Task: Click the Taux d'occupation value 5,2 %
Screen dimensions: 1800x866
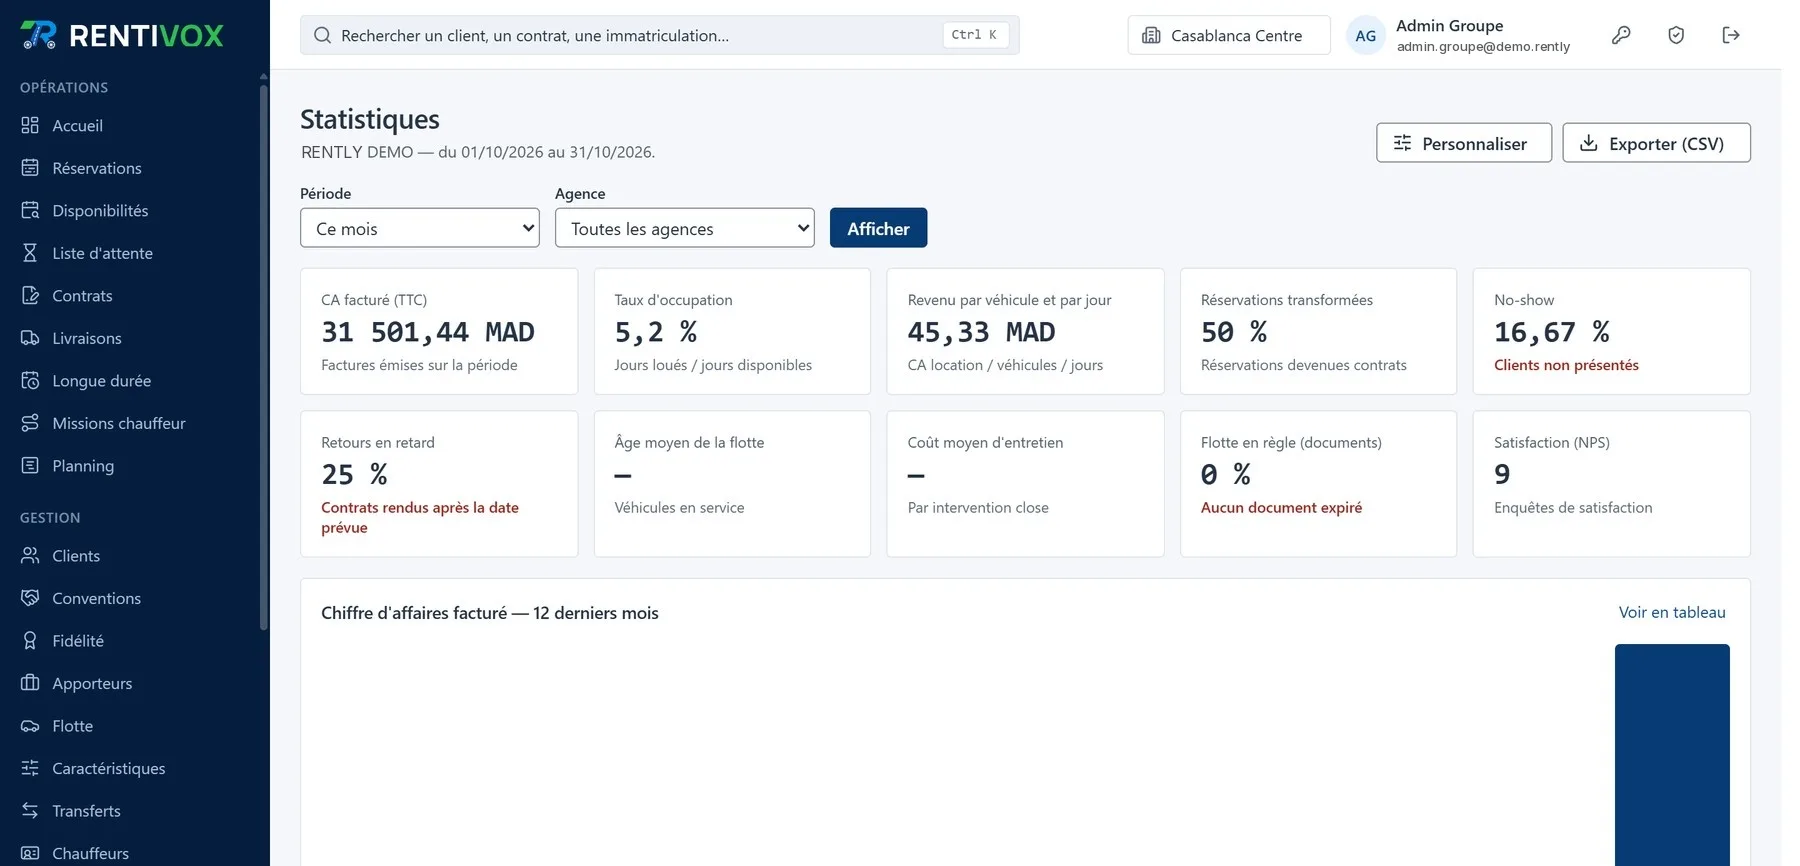Action: click(x=655, y=332)
